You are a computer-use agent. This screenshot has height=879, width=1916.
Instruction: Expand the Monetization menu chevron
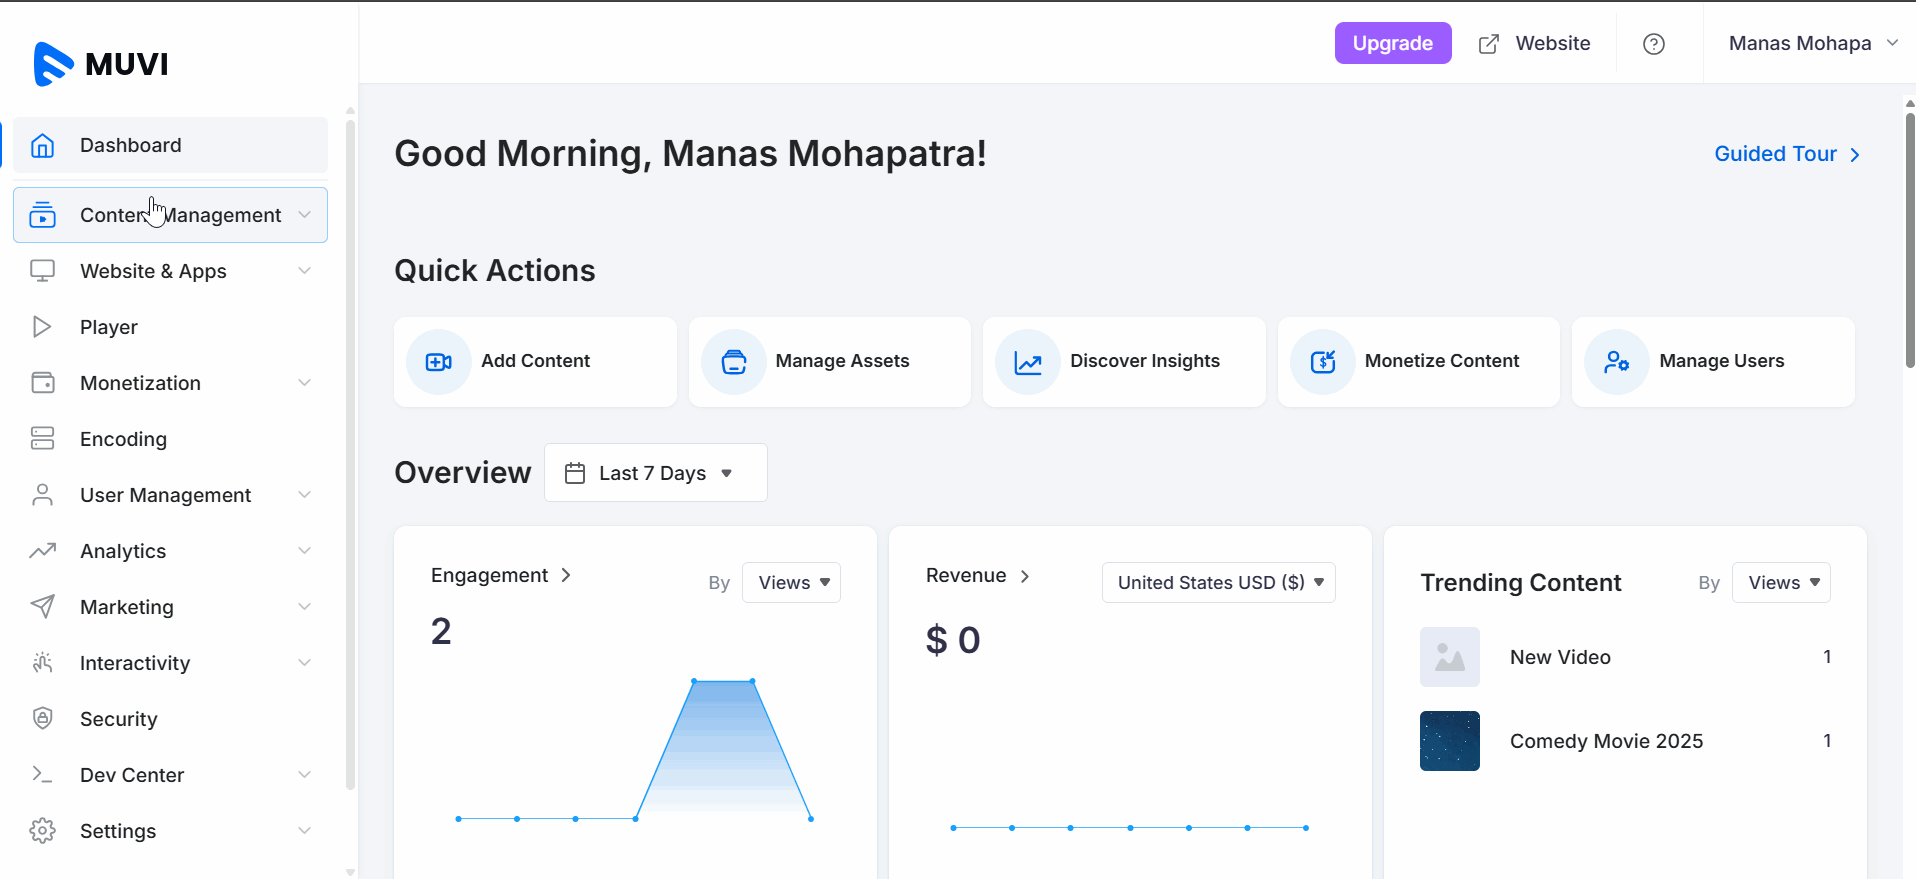click(304, 383)
